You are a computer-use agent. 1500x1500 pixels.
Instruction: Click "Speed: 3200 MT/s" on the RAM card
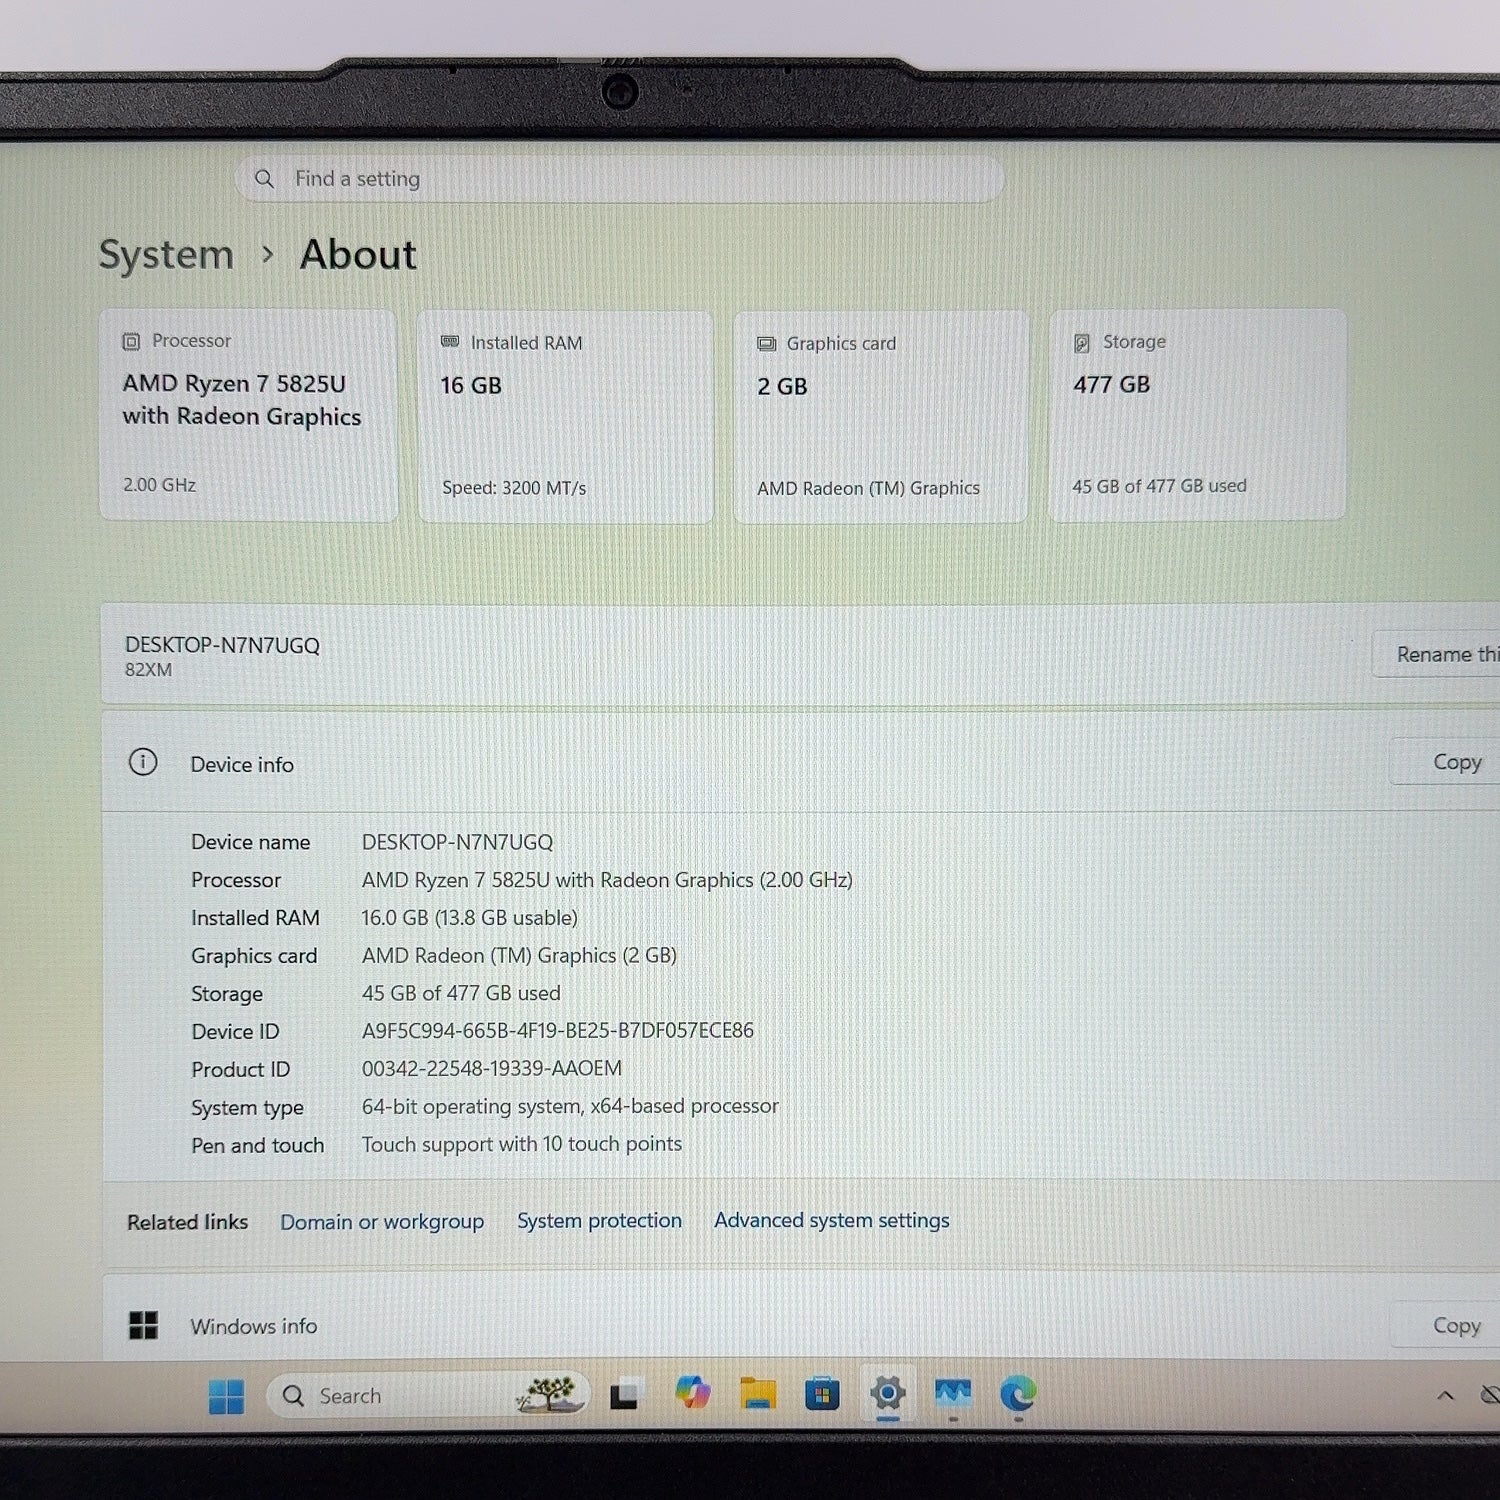[514, 488]
